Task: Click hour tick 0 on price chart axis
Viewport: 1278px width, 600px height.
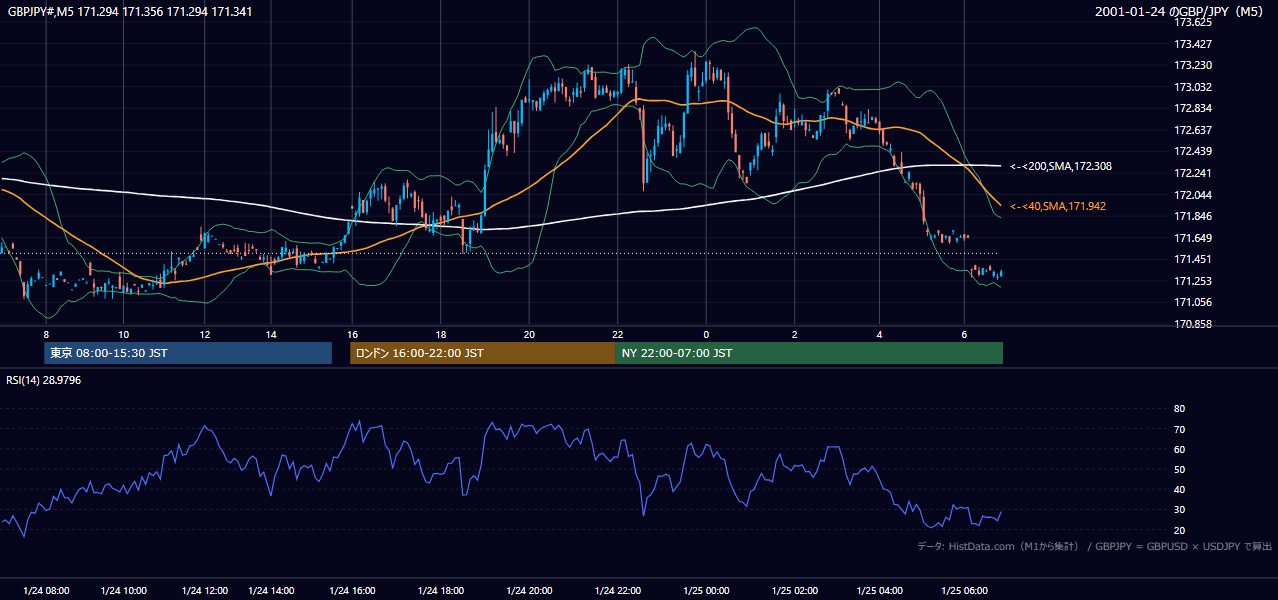Action: click(706, 334)
